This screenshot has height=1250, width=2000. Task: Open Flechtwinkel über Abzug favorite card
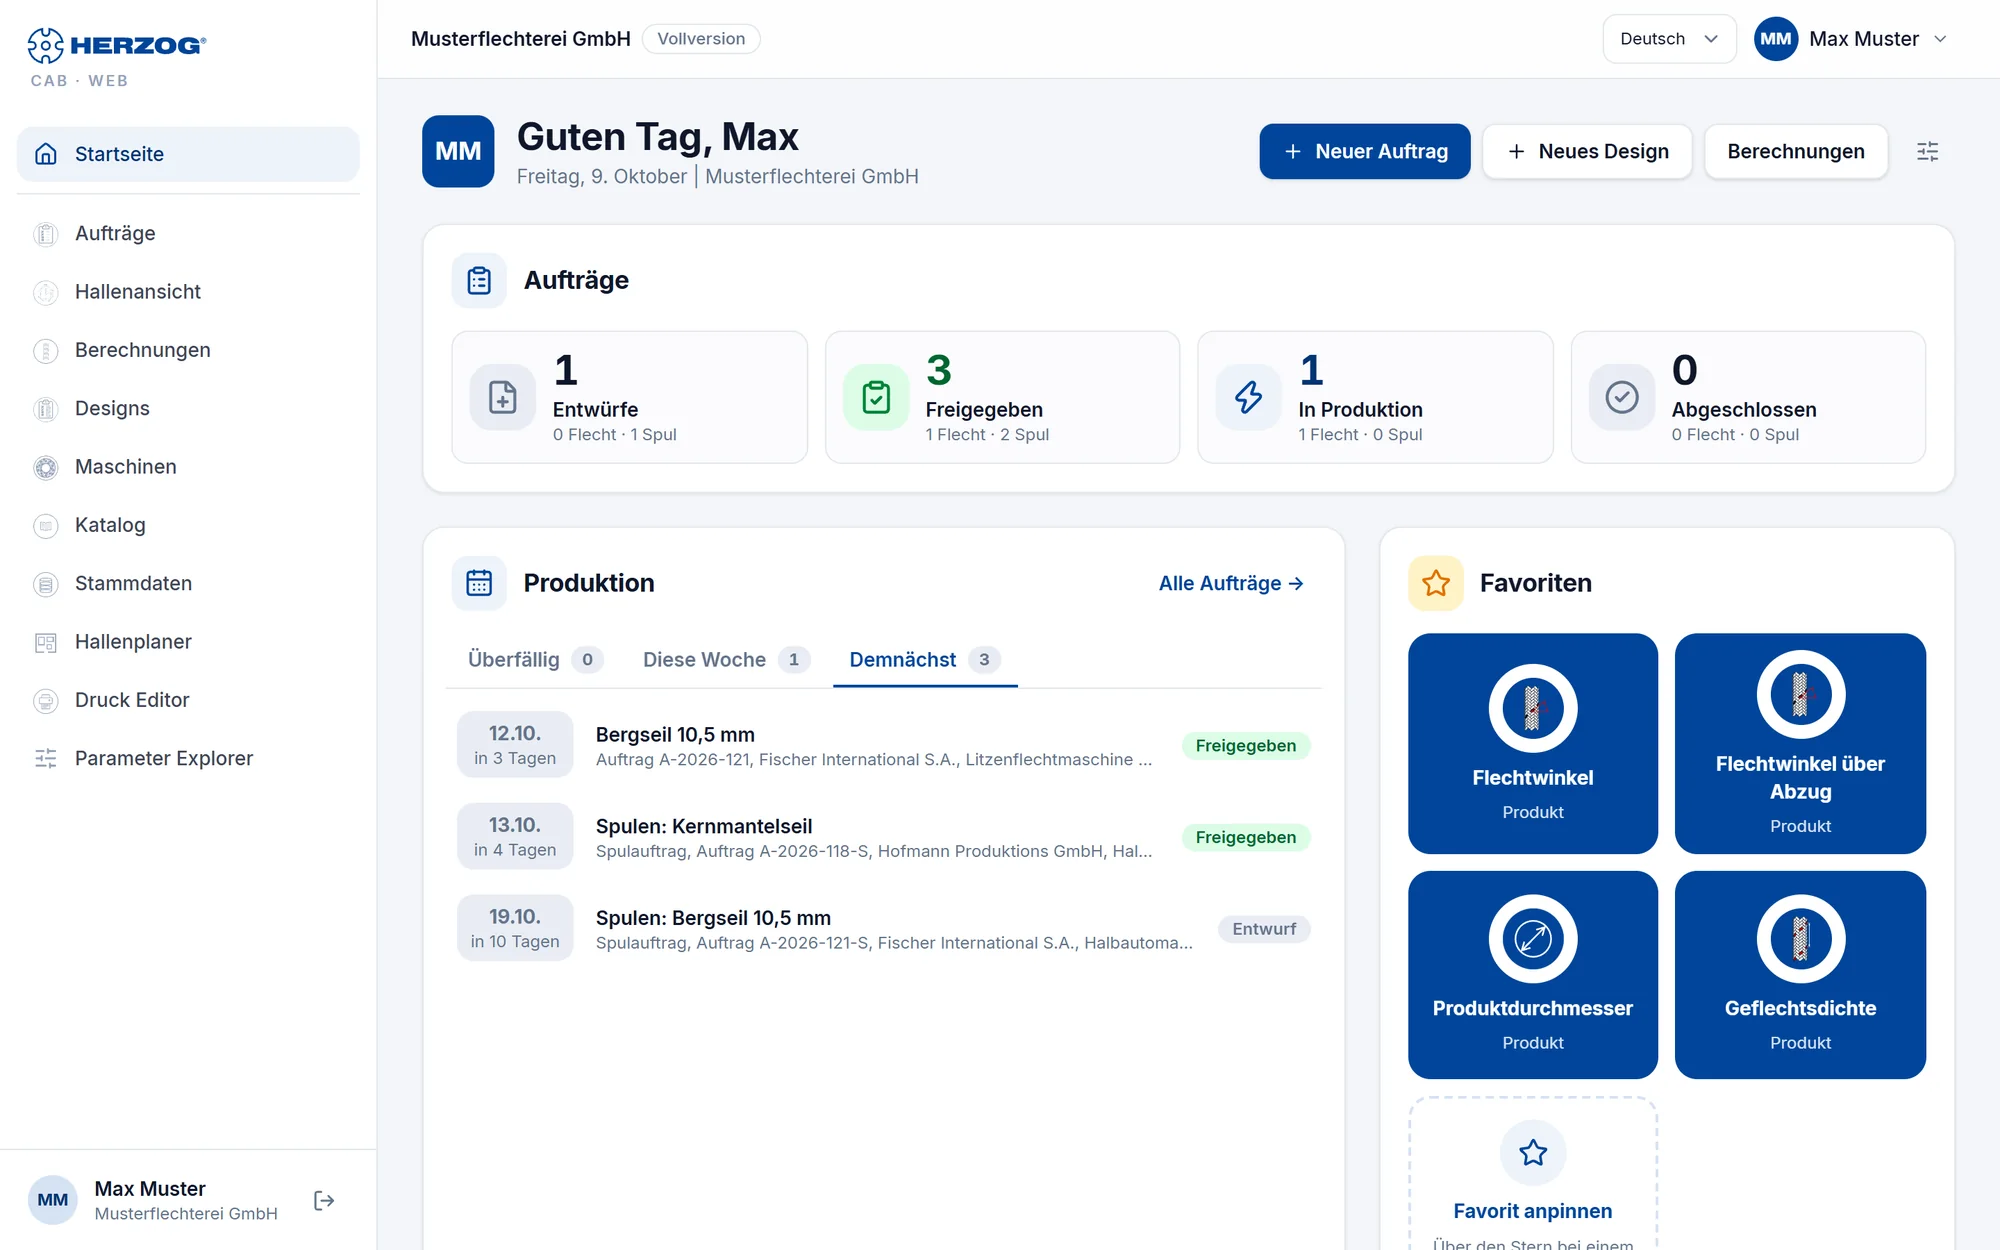click(1800, 743)
